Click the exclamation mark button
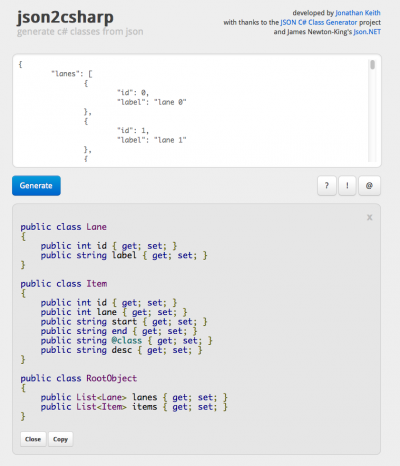 coord(347,186)
